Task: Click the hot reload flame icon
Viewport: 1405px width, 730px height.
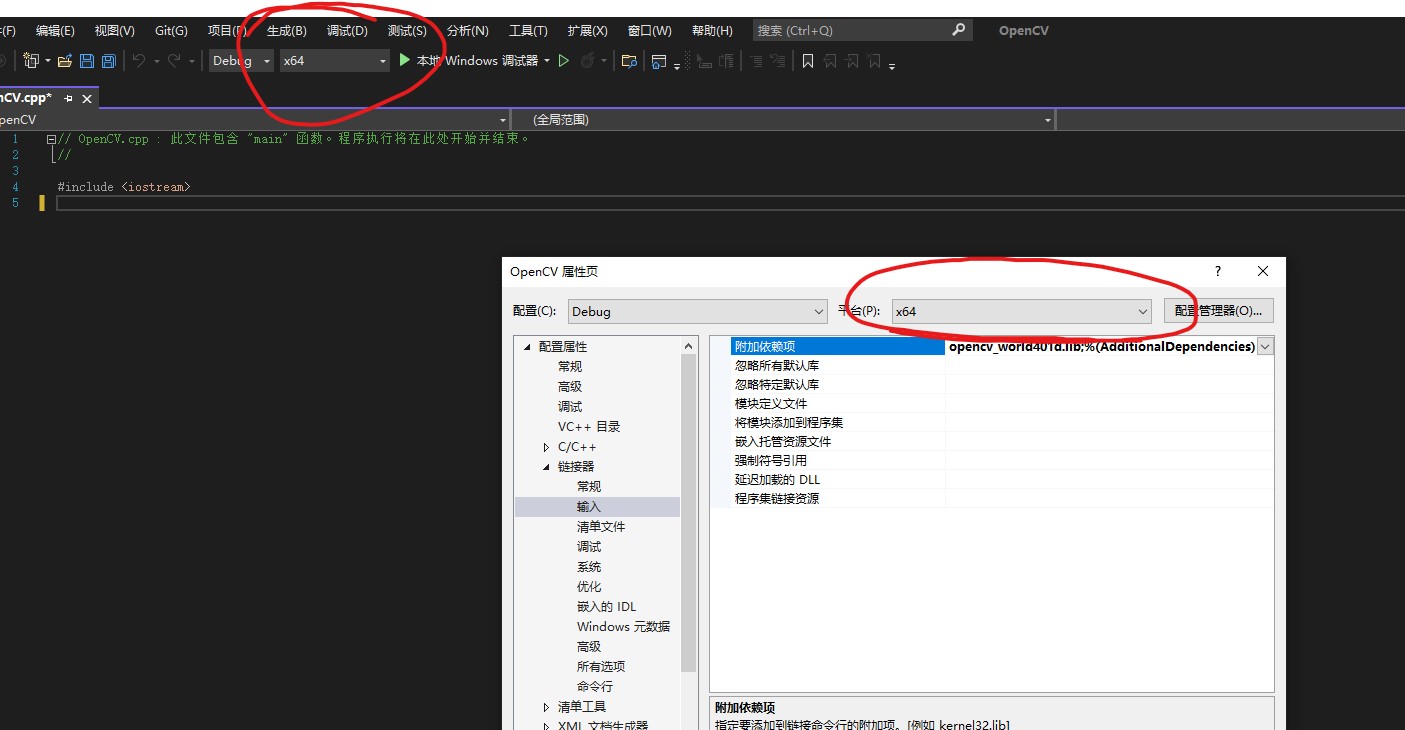Action: (x=589, y=61)
